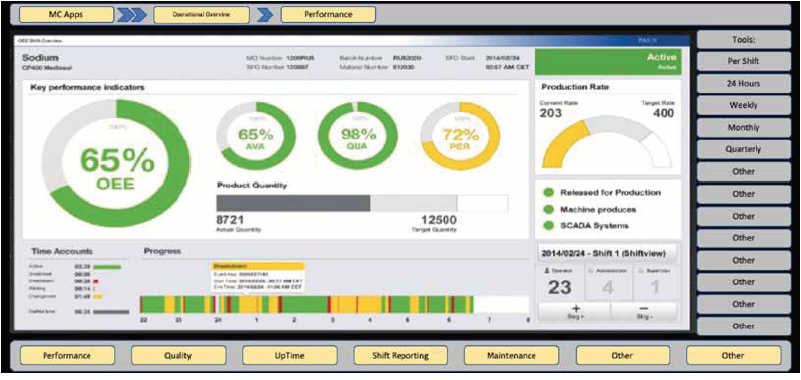
Task: Select the Operator tile showing 23
Action: (x=560, y=282)
